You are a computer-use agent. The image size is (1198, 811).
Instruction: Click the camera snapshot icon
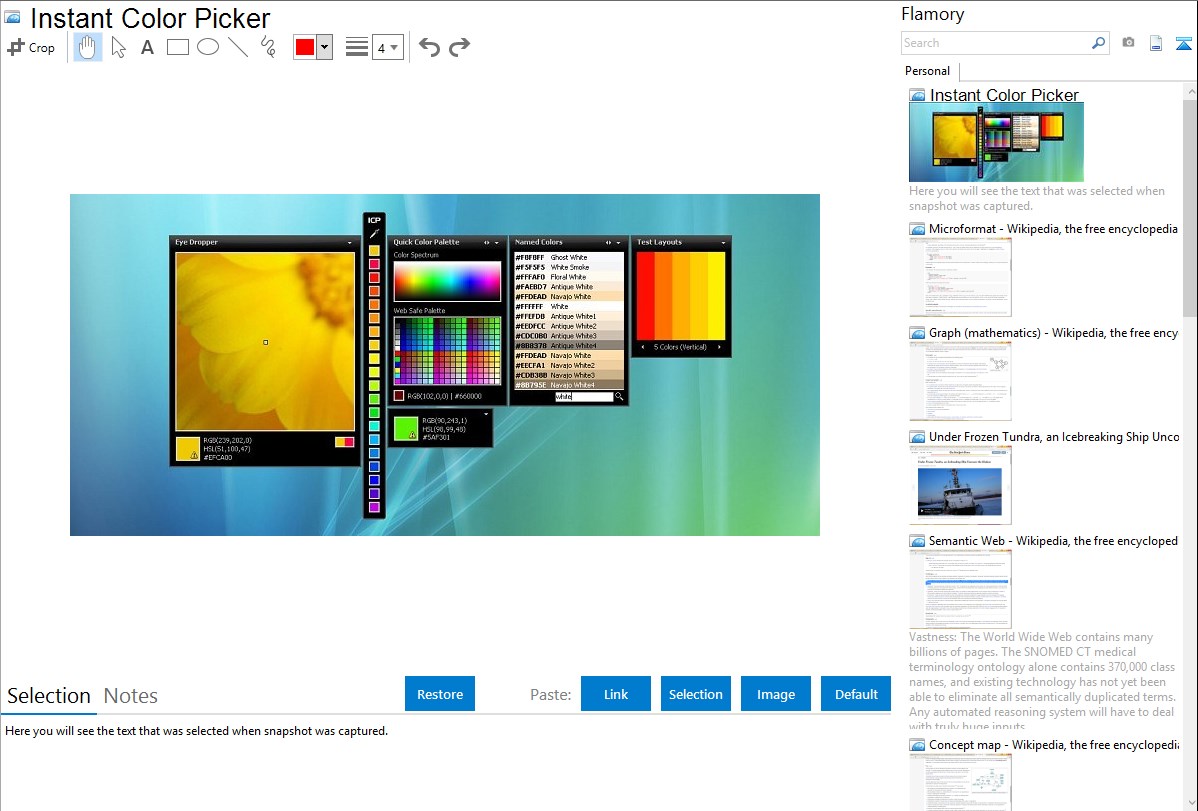(x=1128, y=43)
